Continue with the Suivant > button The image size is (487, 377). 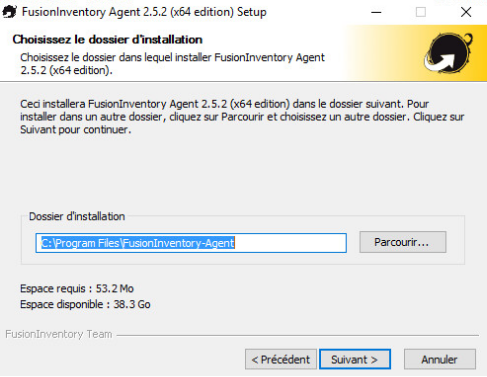[355, 359]
